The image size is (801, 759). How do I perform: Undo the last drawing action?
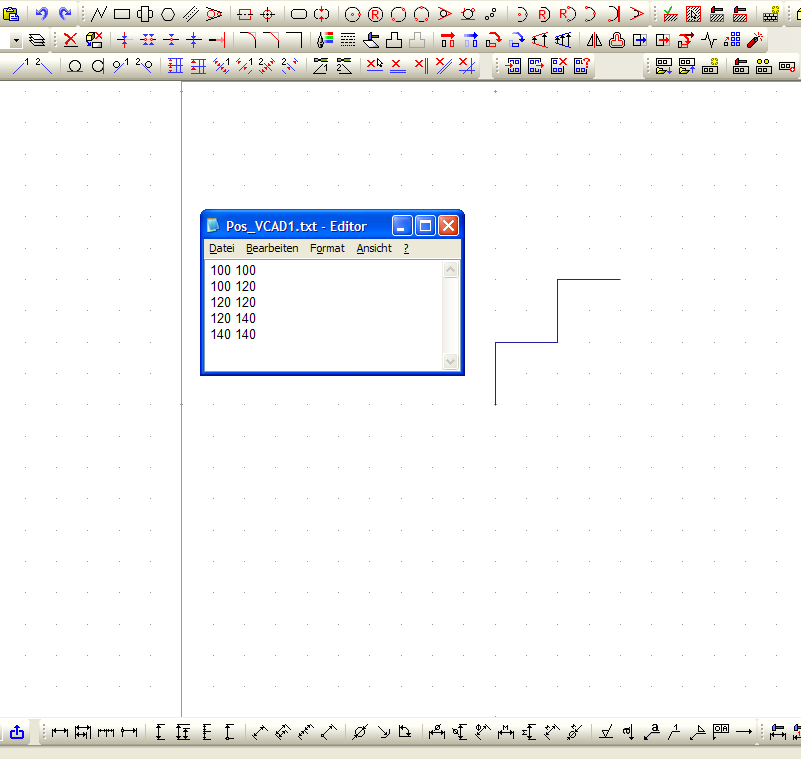click(41, 14)
